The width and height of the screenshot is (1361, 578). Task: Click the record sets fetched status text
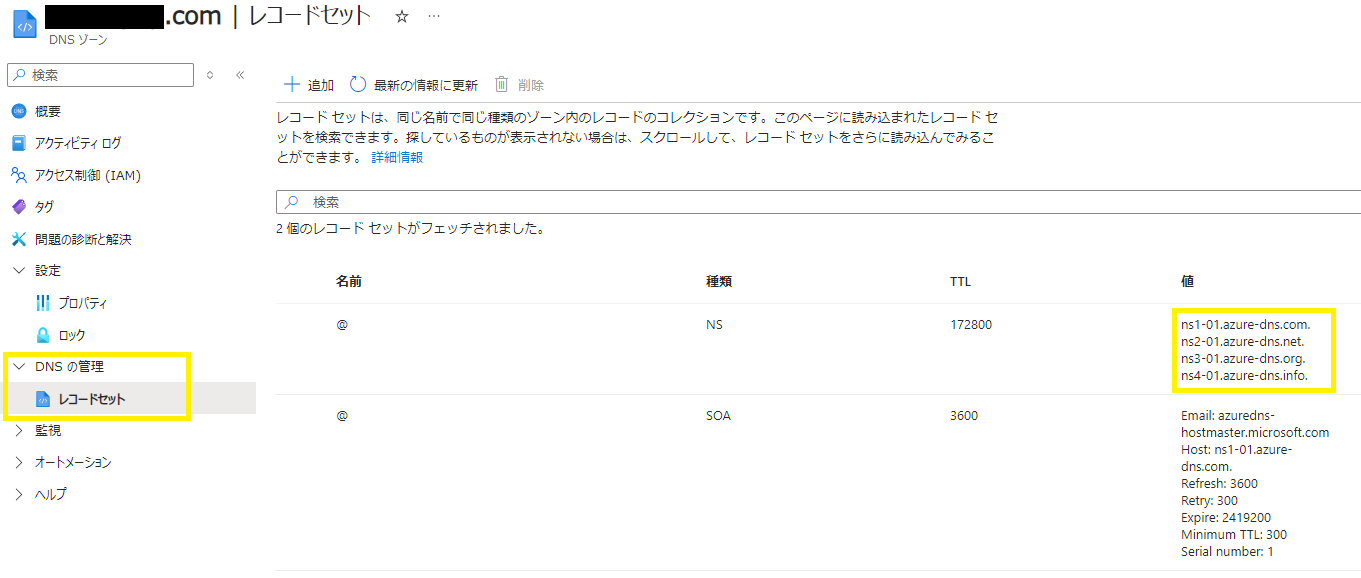coord(411,229)
